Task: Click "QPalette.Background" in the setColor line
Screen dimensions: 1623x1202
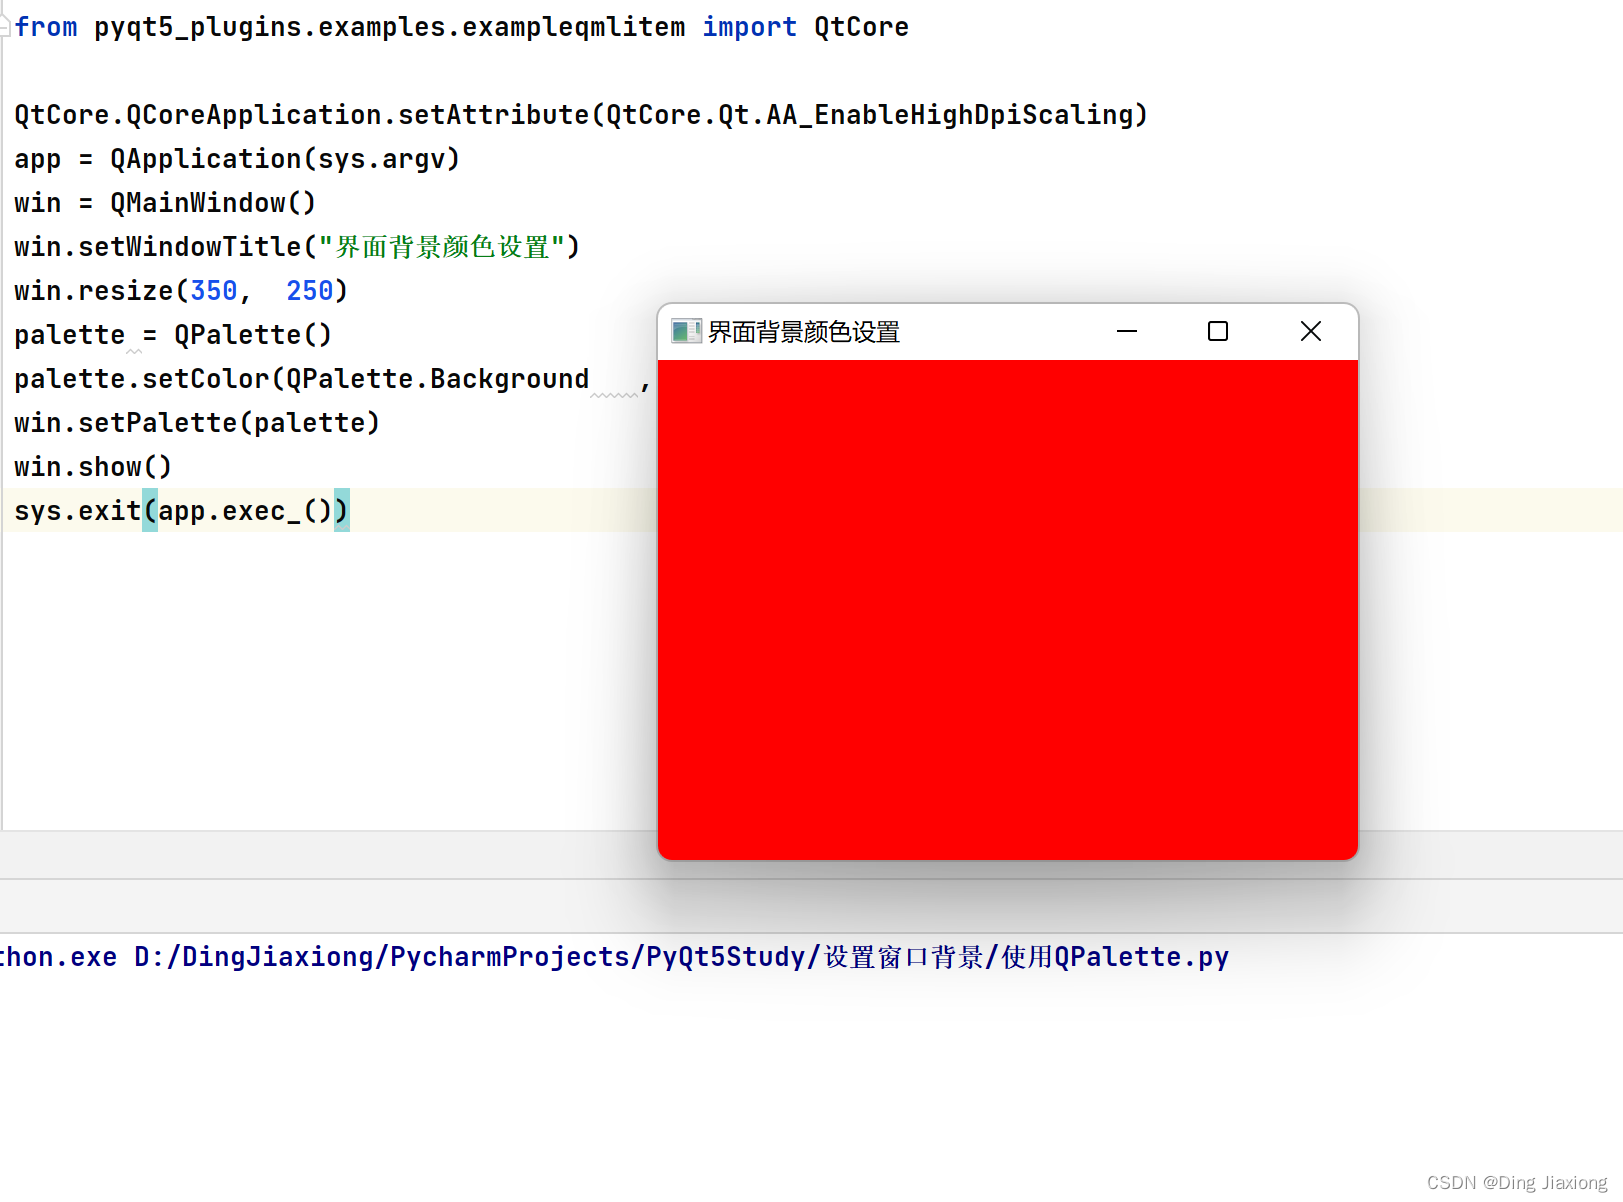Action: pyautogui.click(x=438, y=379)
